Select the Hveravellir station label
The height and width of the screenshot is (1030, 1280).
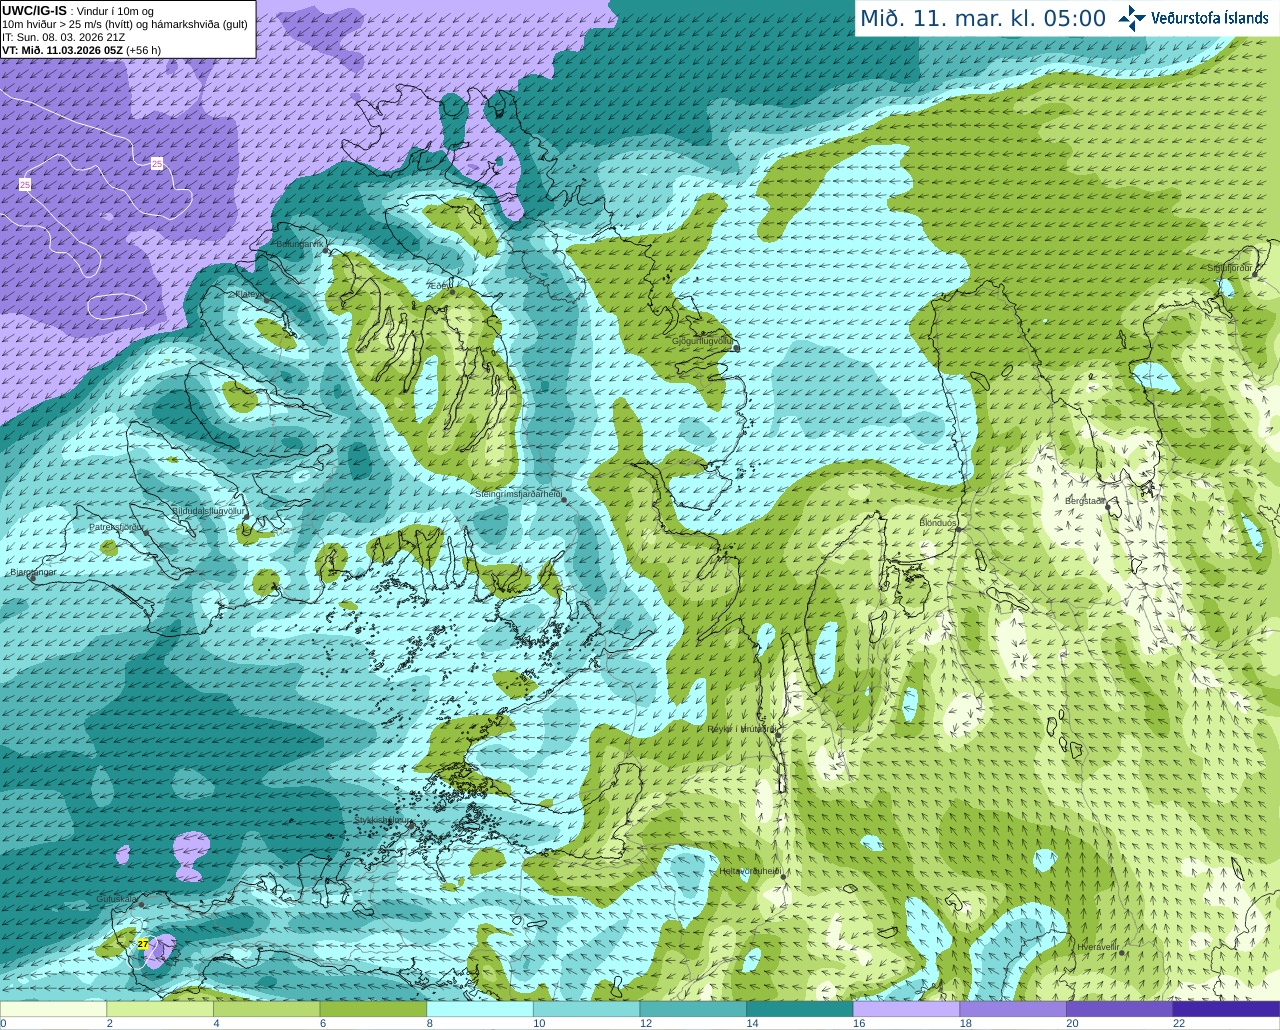click(1097, 946)
